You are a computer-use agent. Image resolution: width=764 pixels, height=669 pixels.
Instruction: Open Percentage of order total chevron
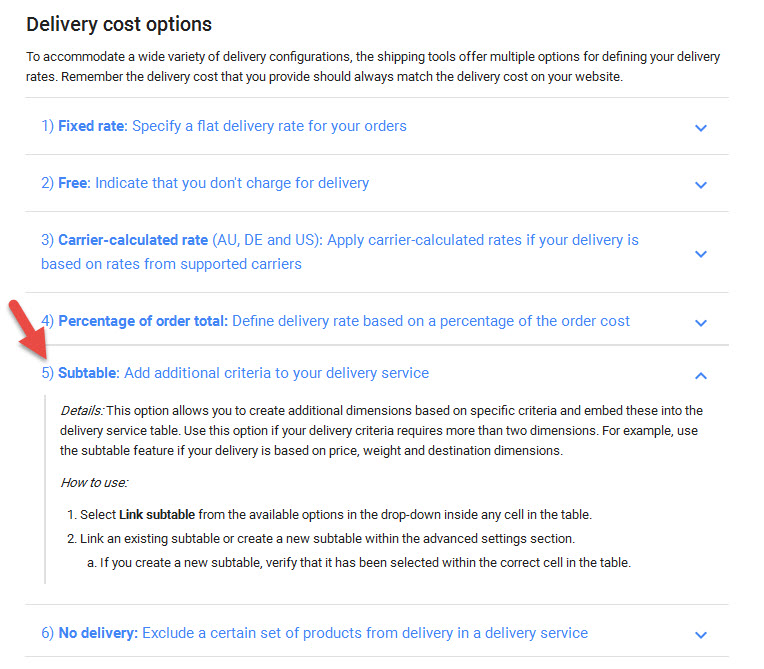(x=701, y=322)
